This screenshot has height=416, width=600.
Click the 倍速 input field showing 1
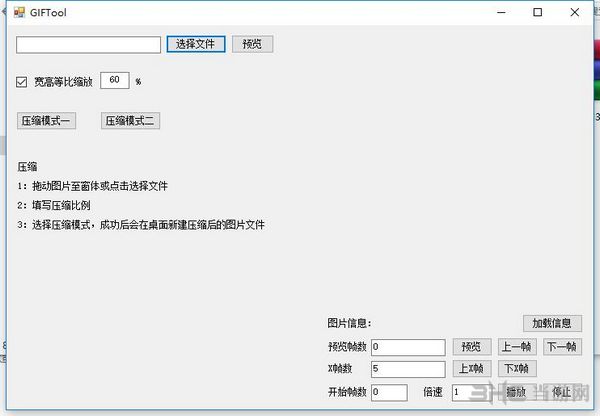(x=470, y=392)
